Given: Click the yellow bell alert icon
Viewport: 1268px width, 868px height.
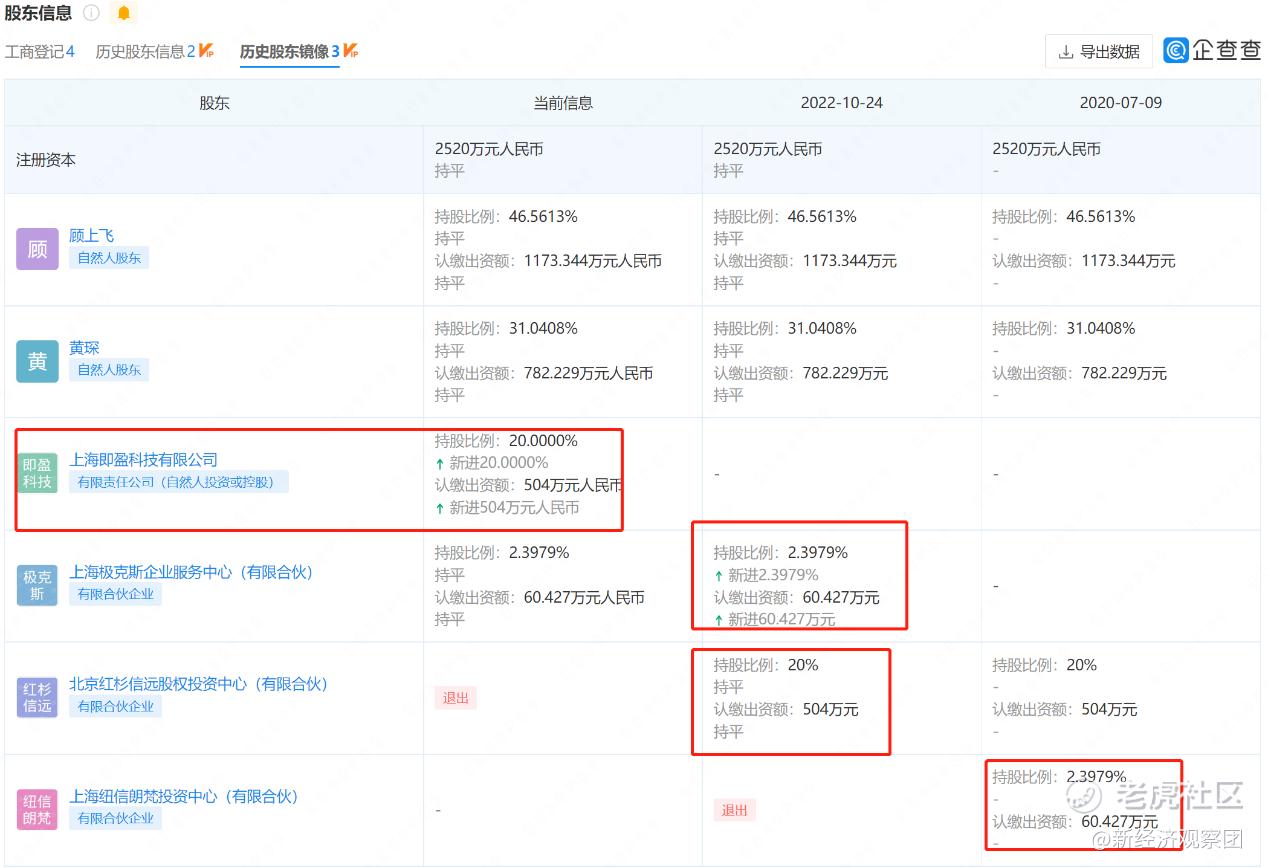Looking at the screenshot, I should pos(123,13).
